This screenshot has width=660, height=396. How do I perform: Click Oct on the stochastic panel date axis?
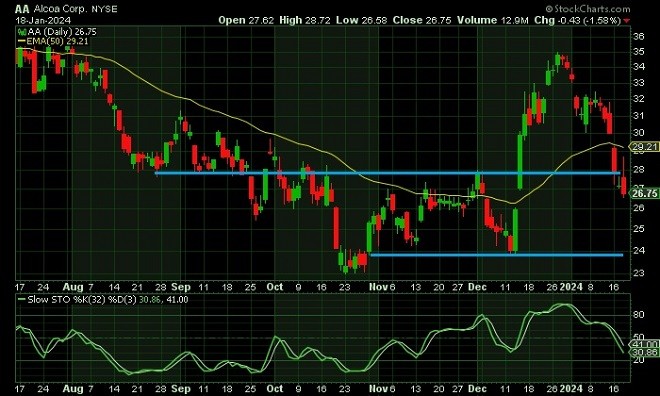pos(275,388)
